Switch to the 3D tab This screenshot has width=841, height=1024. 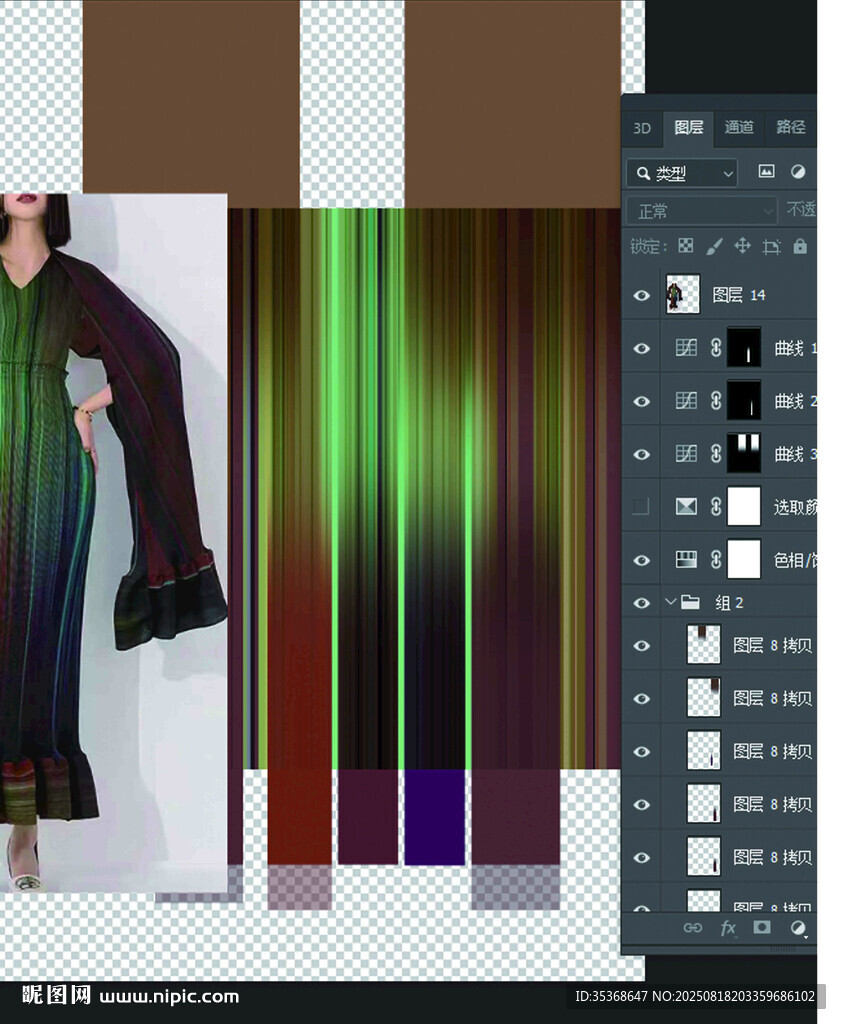click(x=642, y=128)
